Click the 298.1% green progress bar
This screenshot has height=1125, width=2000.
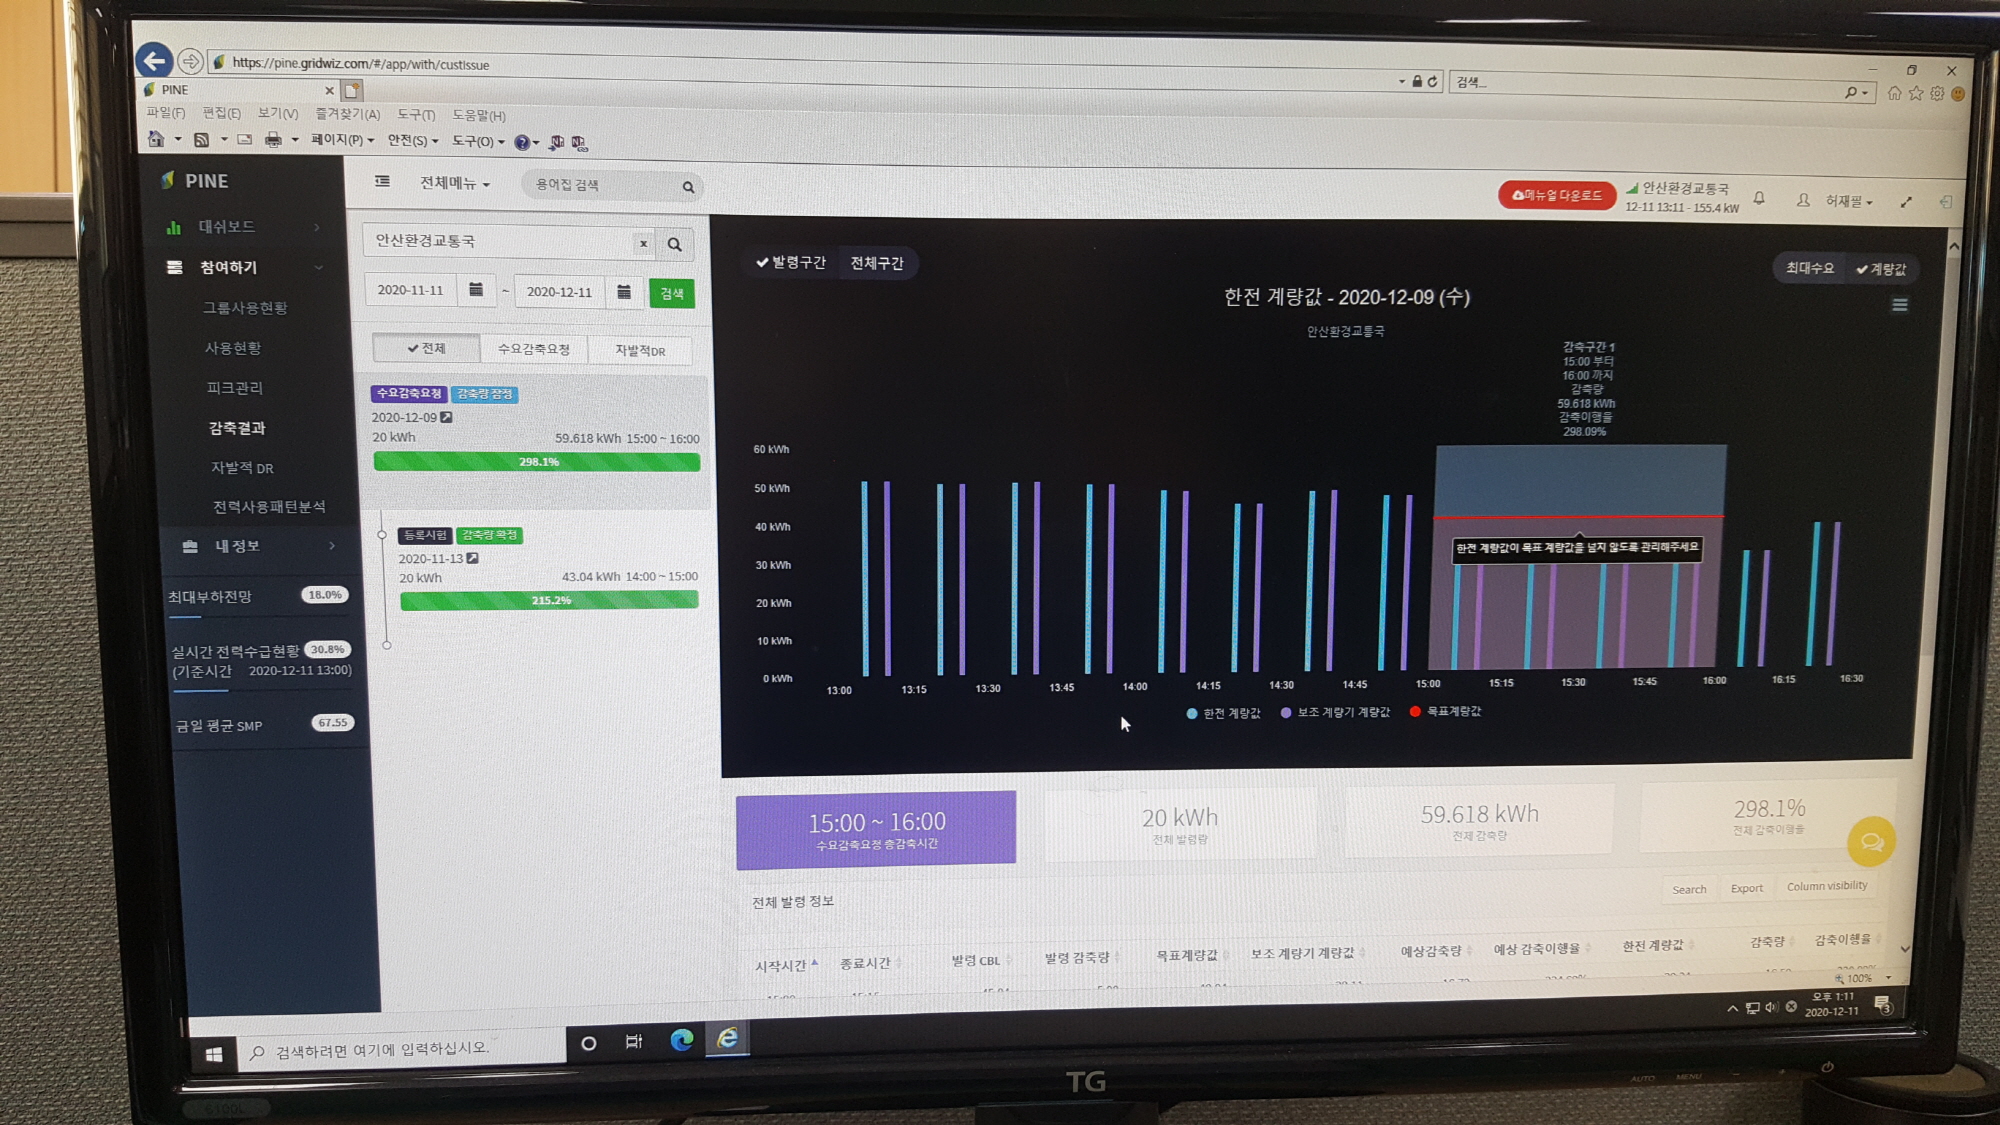(x=537, y=462)
